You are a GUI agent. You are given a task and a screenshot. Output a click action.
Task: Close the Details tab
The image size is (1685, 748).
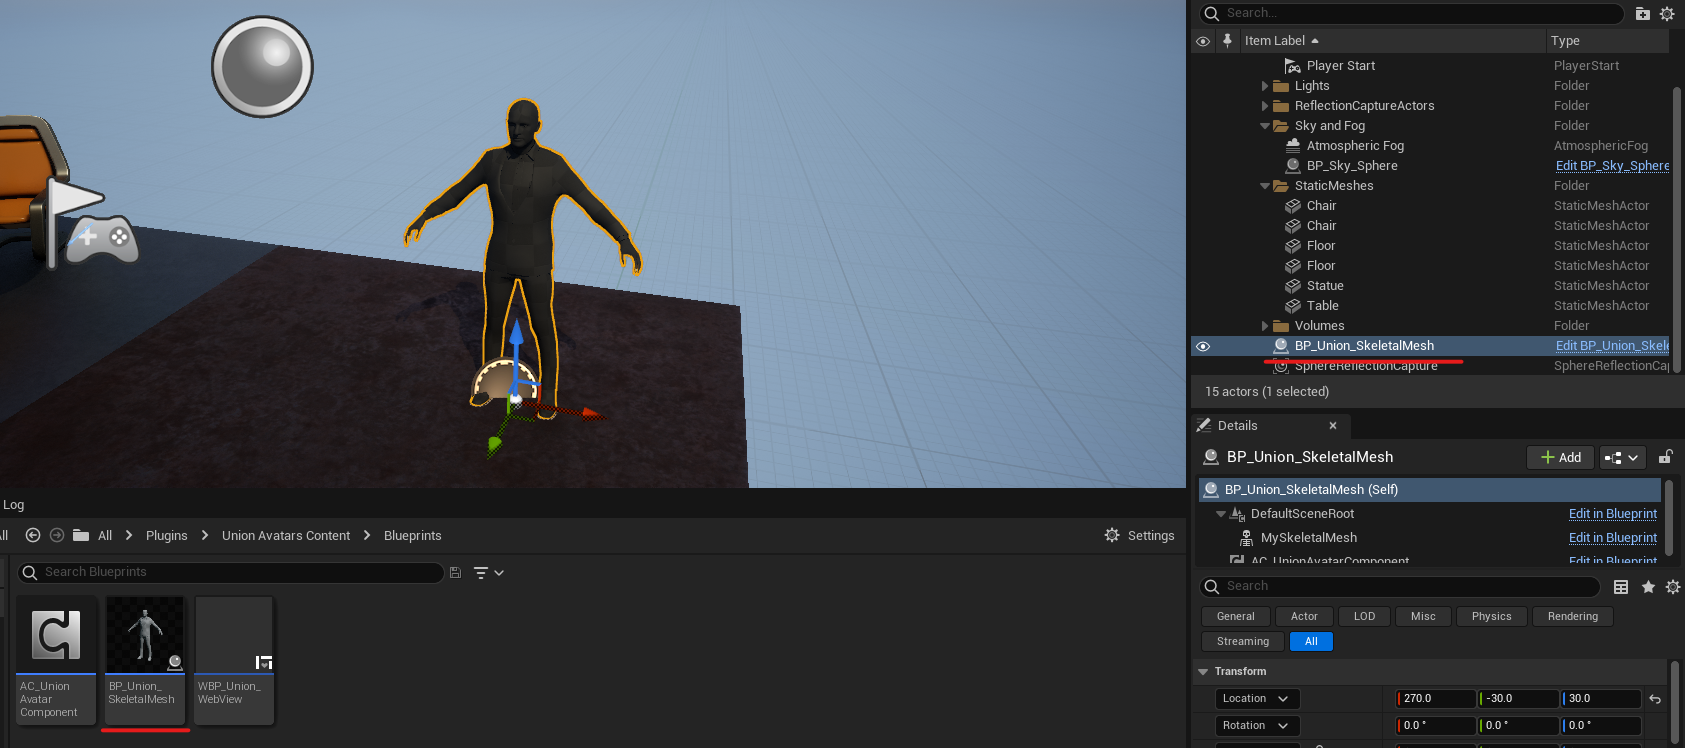[x=1333, y=426]
